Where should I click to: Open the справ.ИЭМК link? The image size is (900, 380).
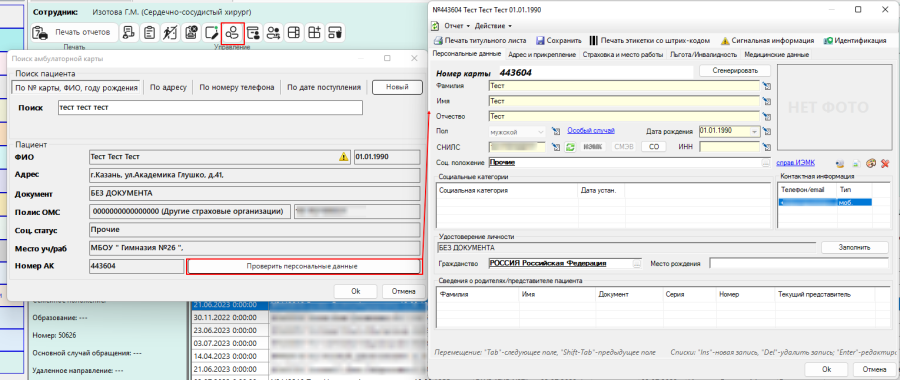click(796, 164)
